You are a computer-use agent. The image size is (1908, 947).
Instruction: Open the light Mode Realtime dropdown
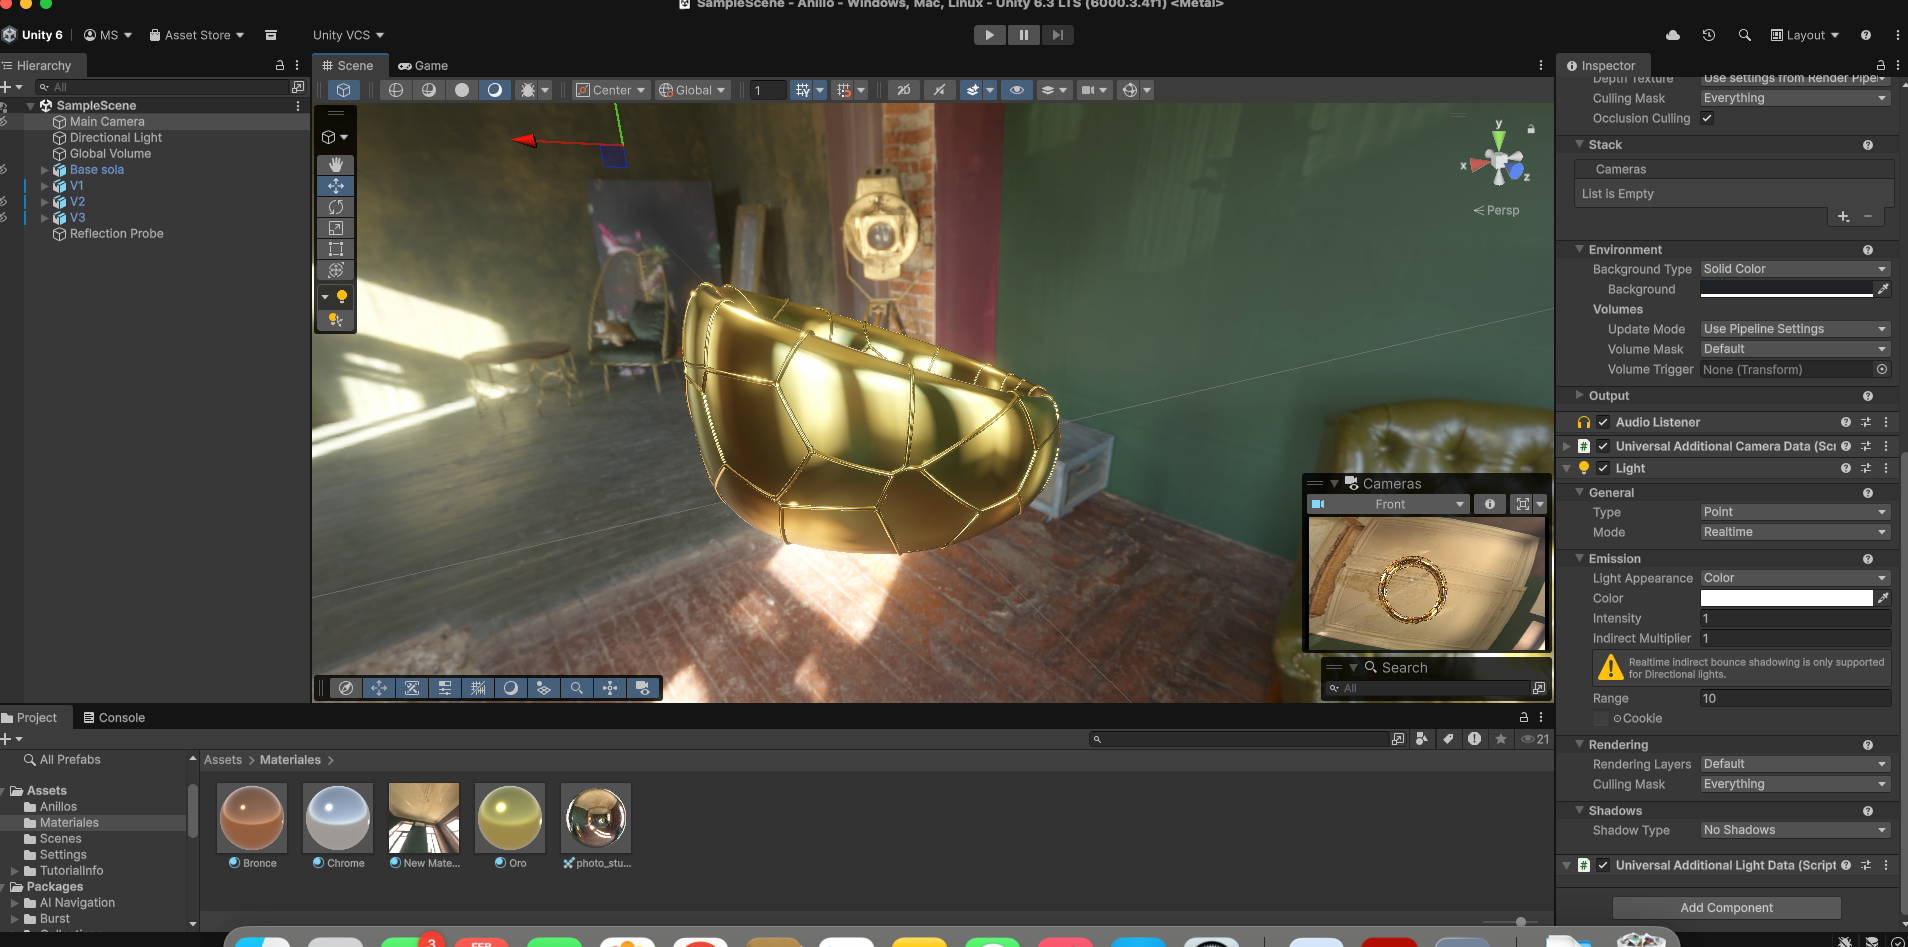tap(1795, 532)
